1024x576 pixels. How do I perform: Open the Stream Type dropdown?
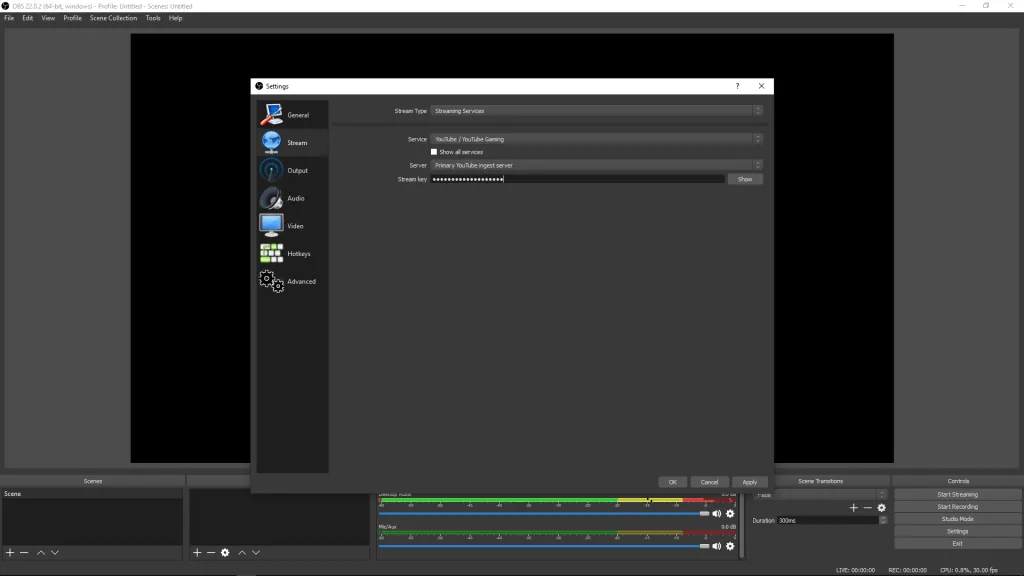click(595, 110)
